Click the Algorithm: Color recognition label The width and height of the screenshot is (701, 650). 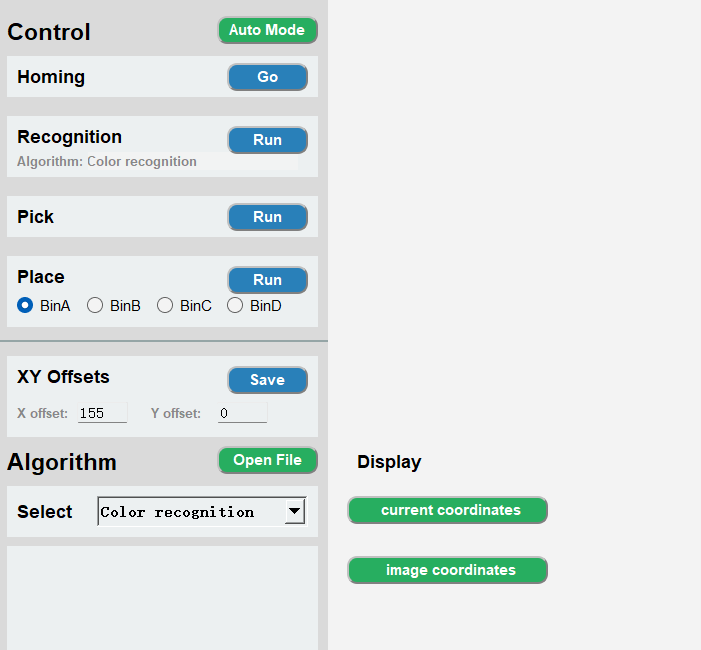[x=107, y=161]
